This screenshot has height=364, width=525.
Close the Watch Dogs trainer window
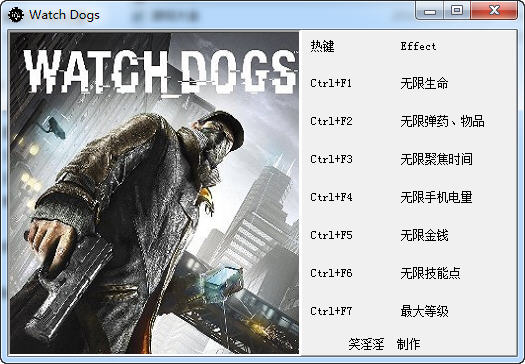(494, 11)
